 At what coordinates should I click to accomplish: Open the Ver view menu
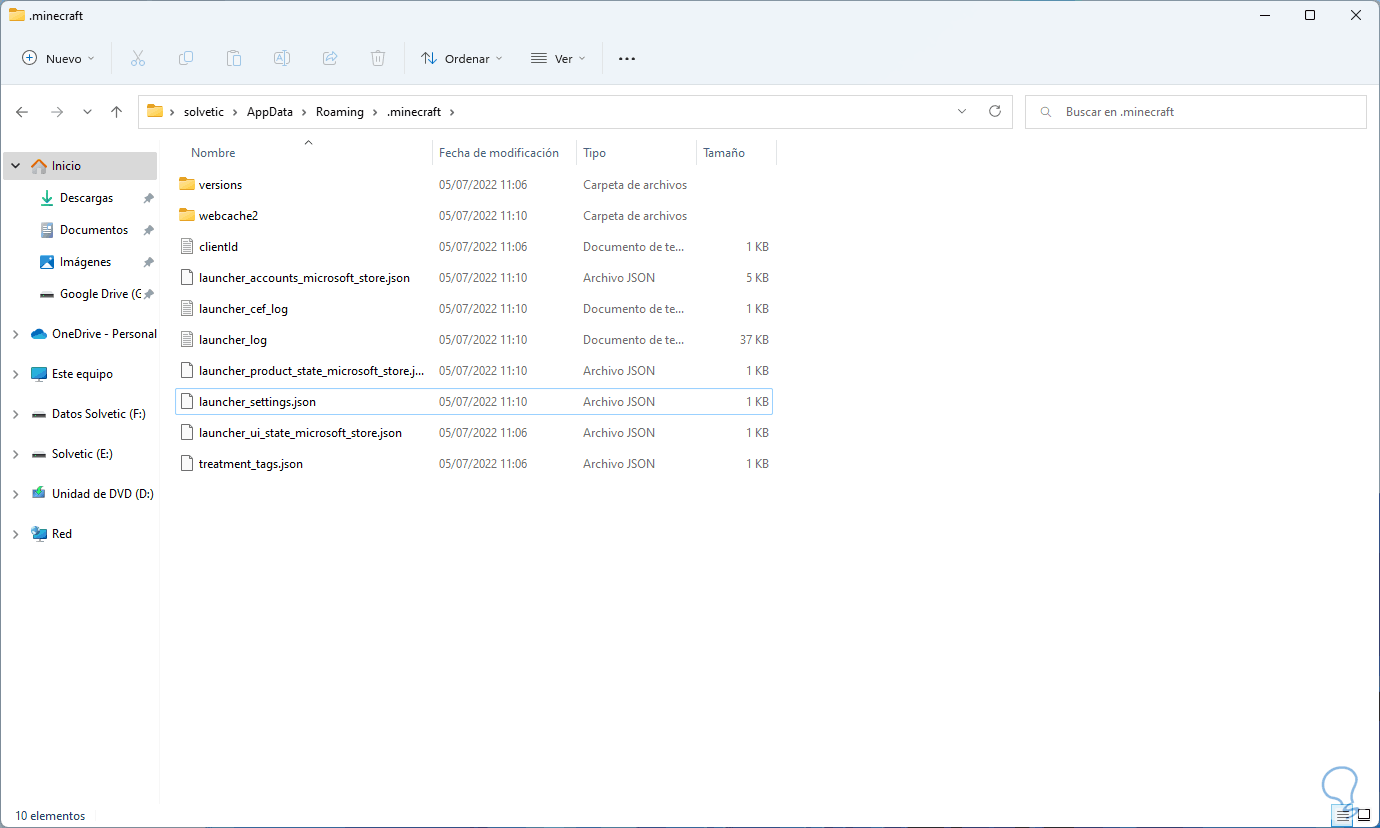point(557,59)
